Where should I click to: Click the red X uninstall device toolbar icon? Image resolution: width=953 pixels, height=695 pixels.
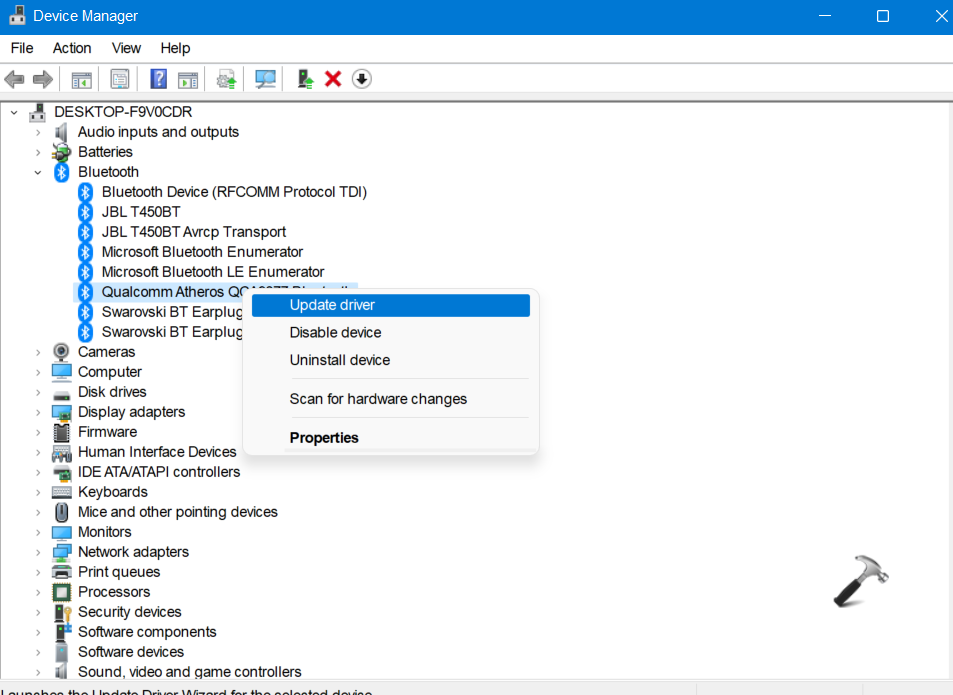[333, 79]
